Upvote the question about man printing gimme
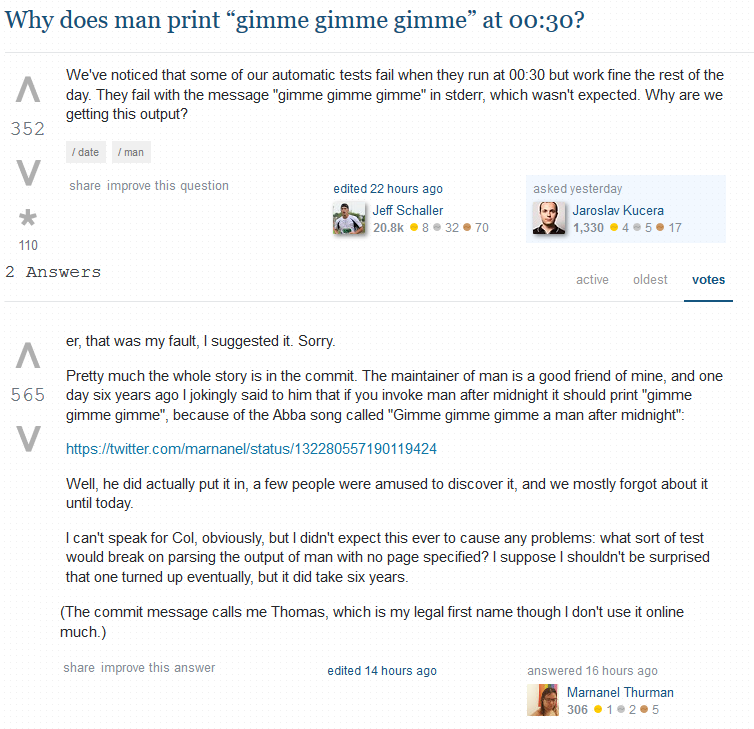Screen dimensions: 754x729 pos(28,90)
